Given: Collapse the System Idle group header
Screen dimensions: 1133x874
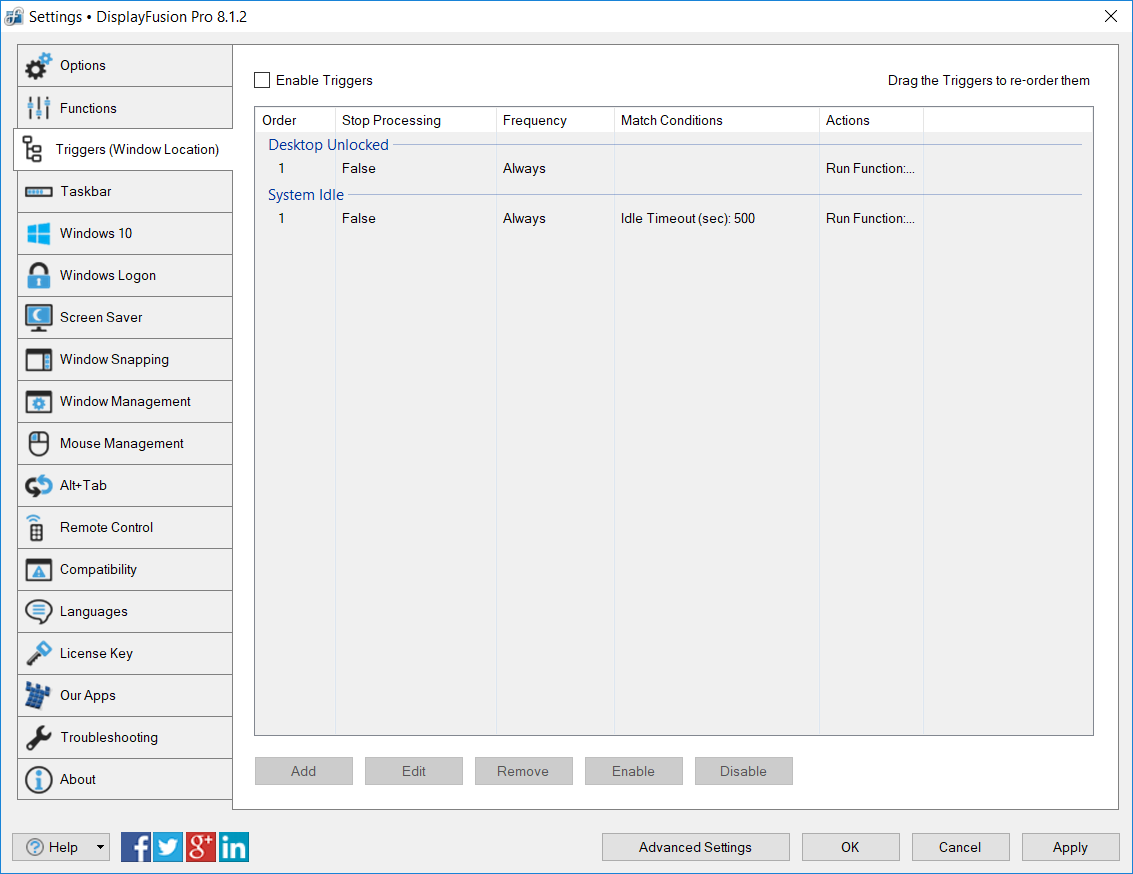Looking at the screenshot, I should tap(305, 195).
